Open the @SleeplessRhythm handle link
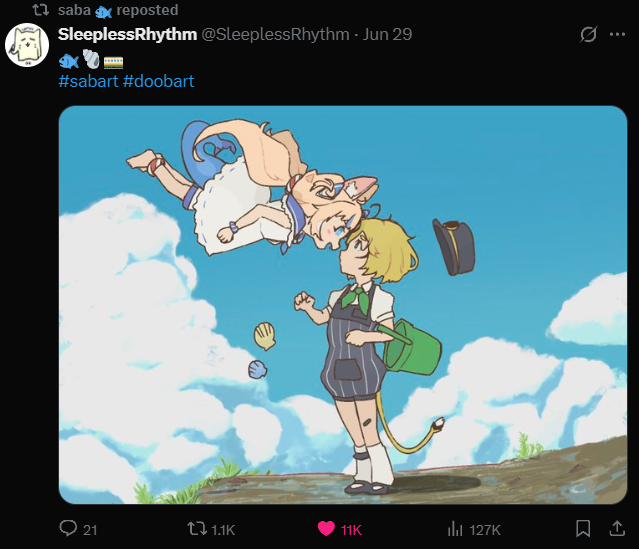This screenshot has height=549, width=639. point(275,35)
